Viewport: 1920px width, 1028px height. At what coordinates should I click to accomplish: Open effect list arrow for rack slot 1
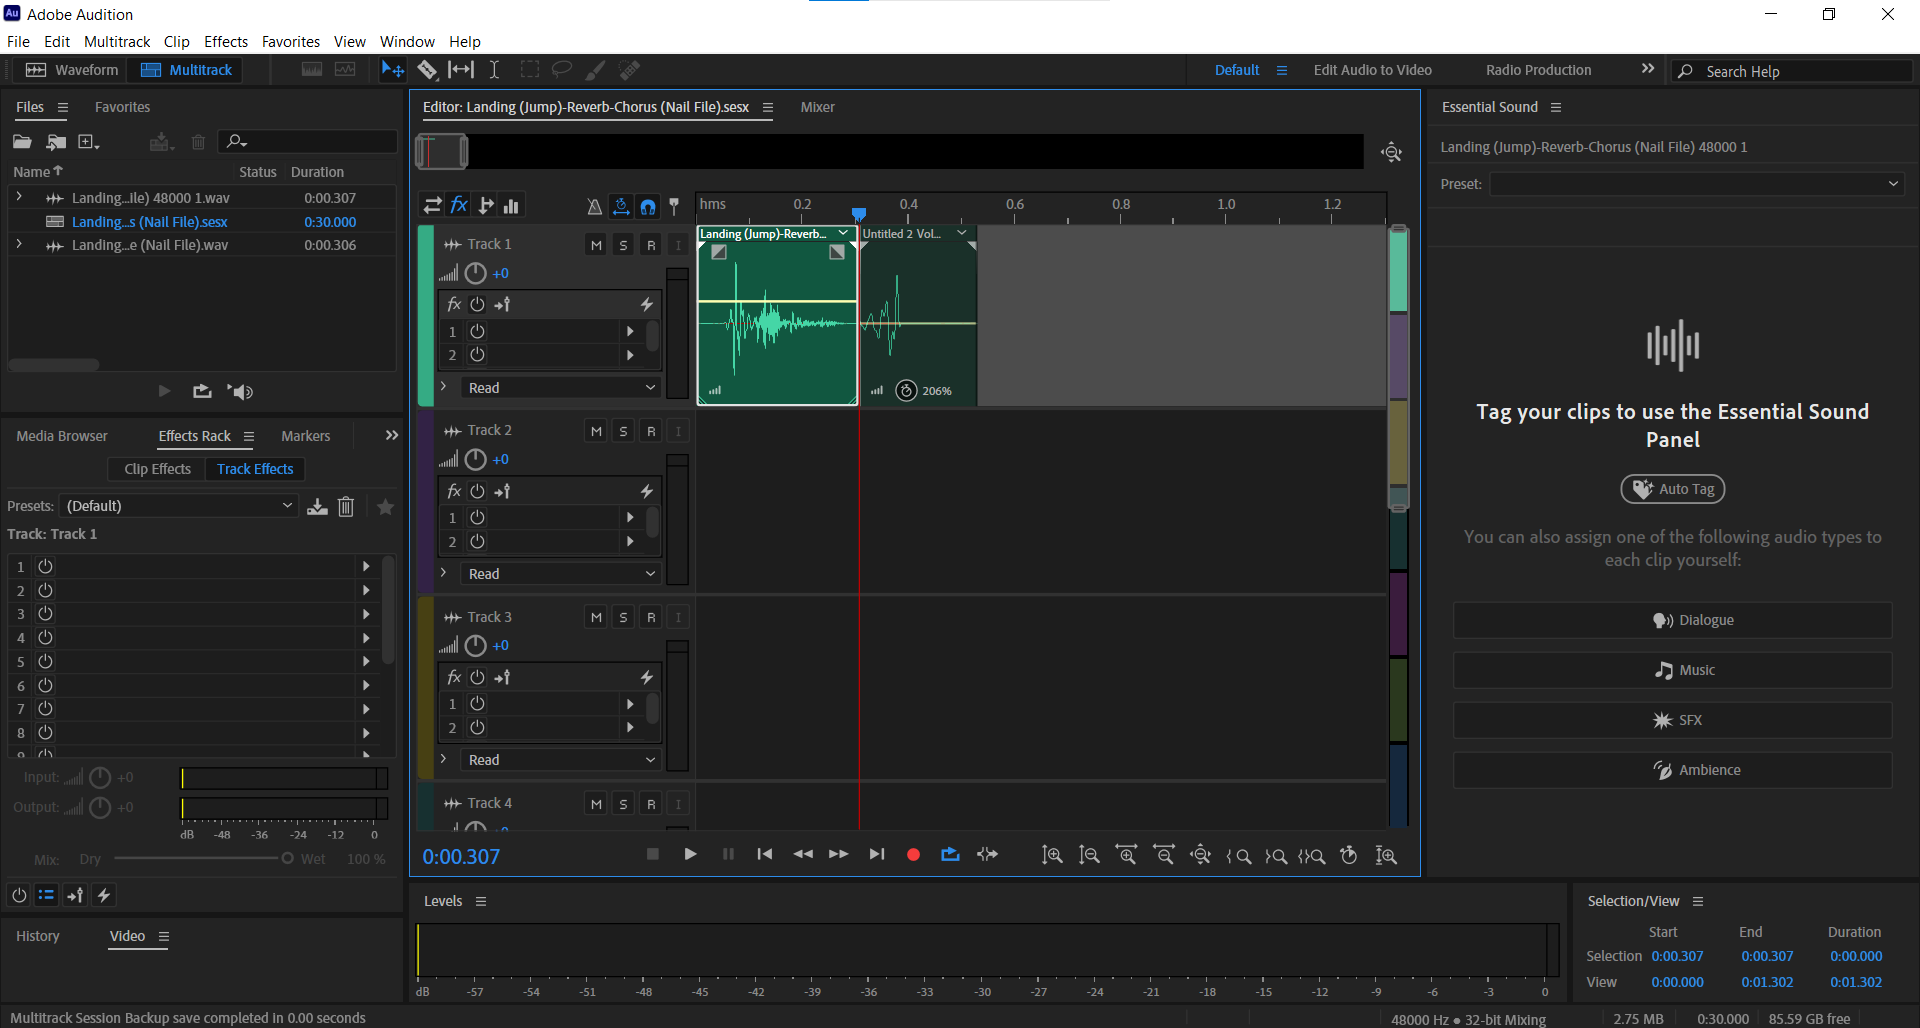tap(366, 566)
